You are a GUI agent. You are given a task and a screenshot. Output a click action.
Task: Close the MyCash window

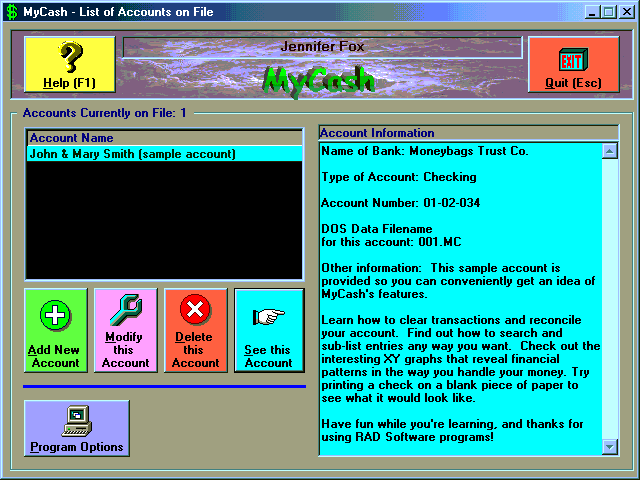[x=627, y=12]
